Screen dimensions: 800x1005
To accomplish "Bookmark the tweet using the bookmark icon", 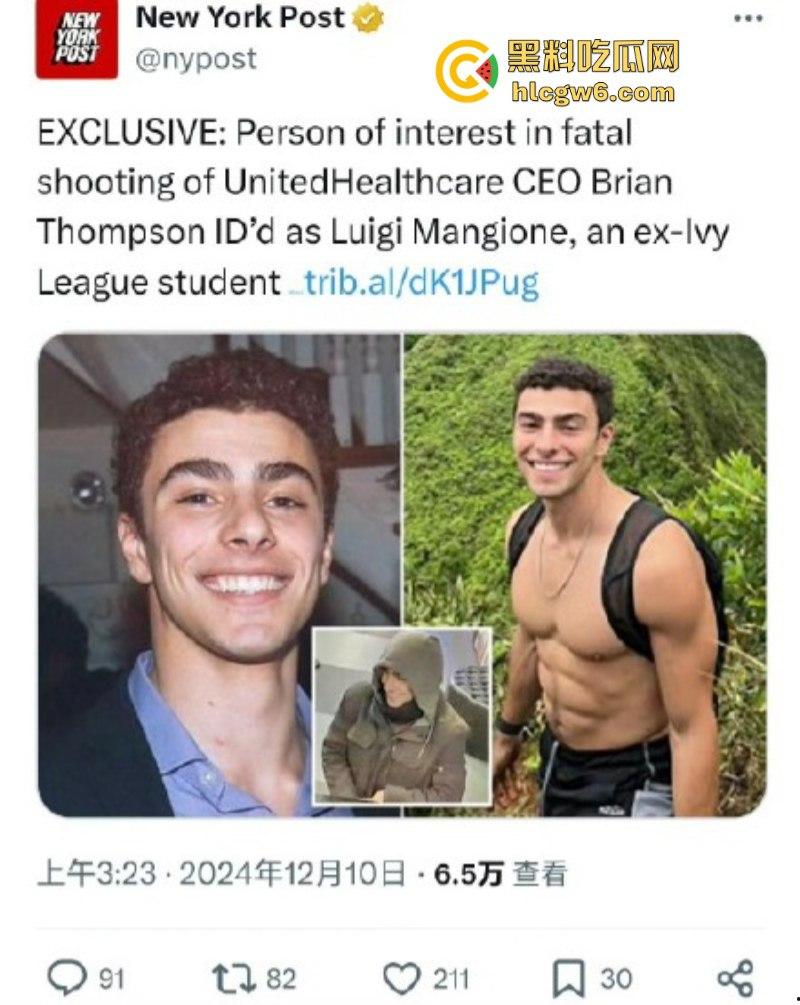I will pos(568,979).
